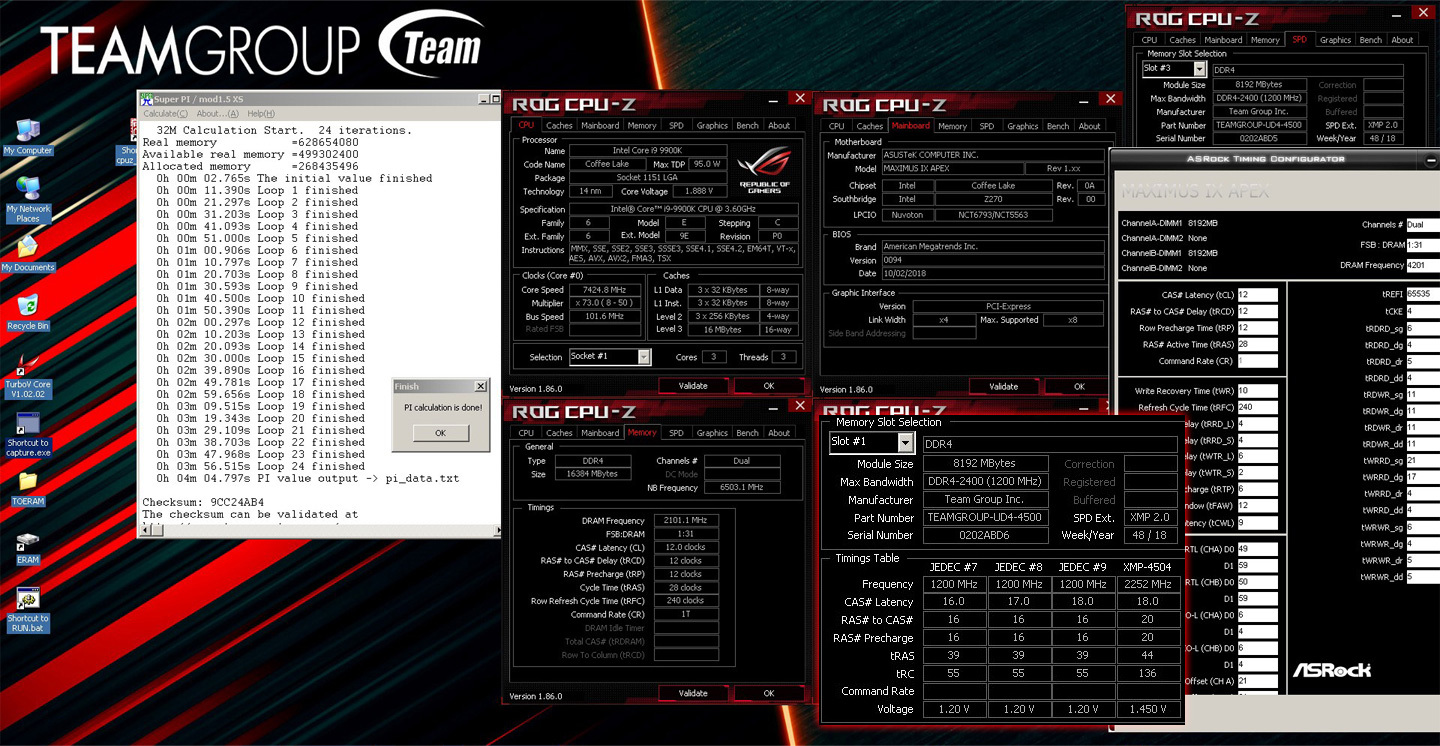Viewport: 1440px width, 746px height.
Task: Open About tab in CPU-Z processor window
Action: 779,126
